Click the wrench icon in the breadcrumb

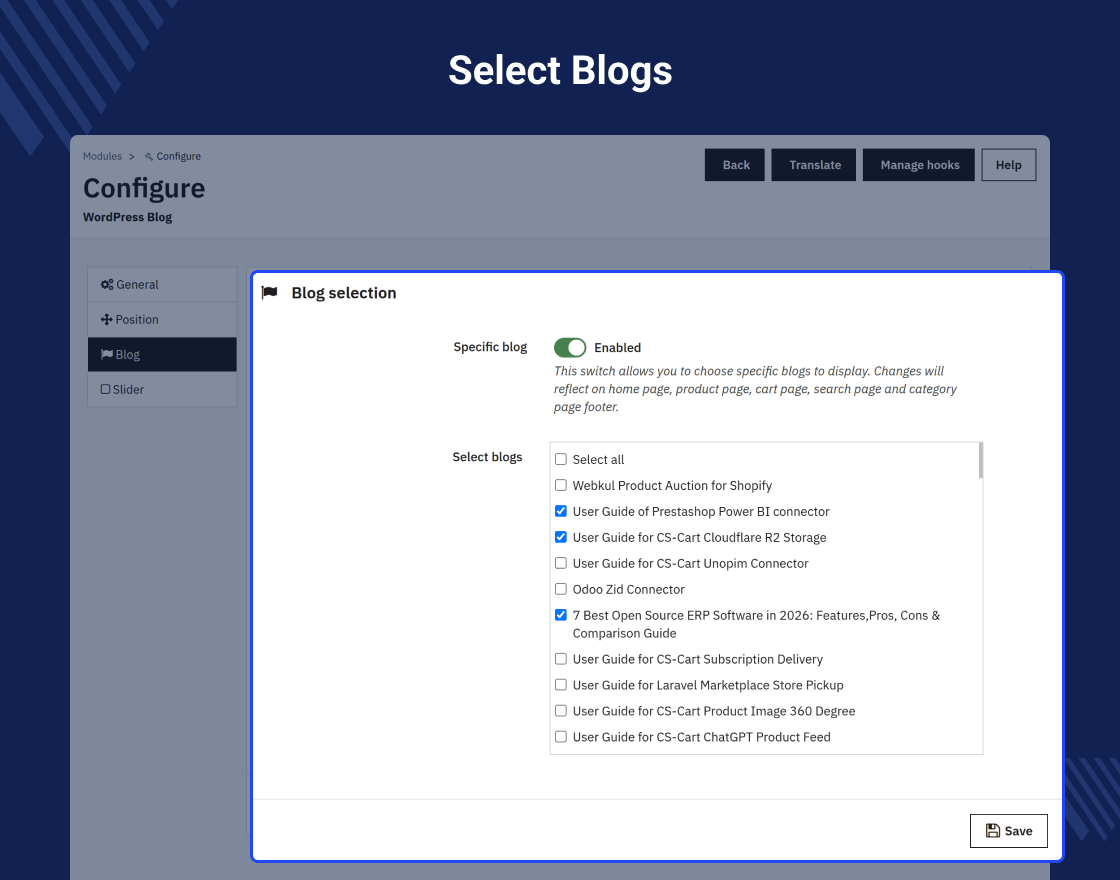tap(149, 156)
